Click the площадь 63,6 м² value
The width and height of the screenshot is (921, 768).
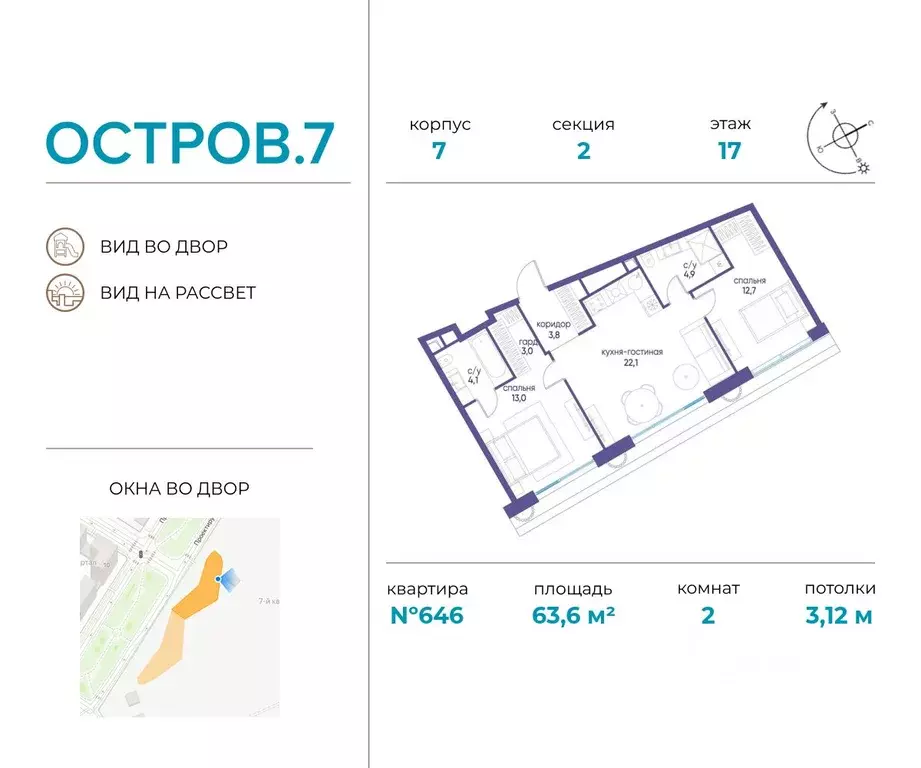(573, 615)
